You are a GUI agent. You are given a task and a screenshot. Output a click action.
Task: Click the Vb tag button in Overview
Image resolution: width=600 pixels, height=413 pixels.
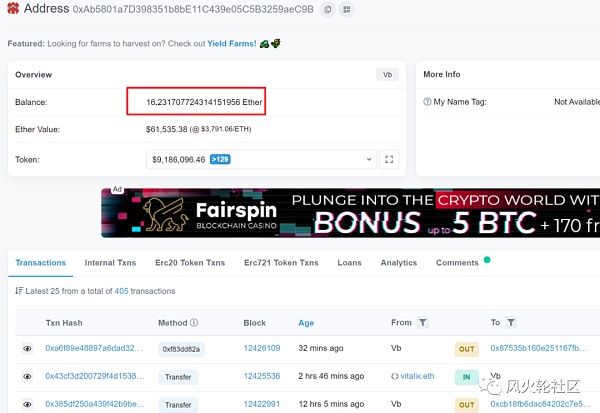(386, 75)
